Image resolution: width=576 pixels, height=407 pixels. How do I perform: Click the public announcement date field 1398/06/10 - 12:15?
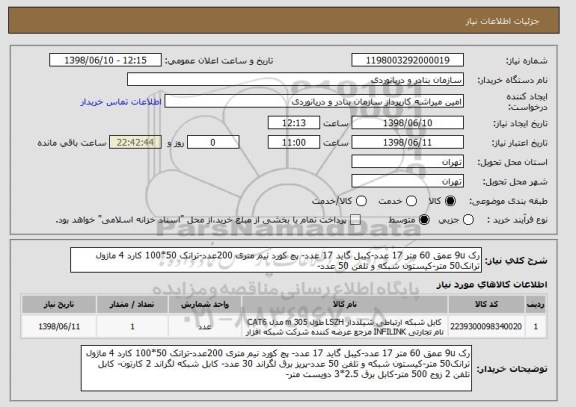105,60
